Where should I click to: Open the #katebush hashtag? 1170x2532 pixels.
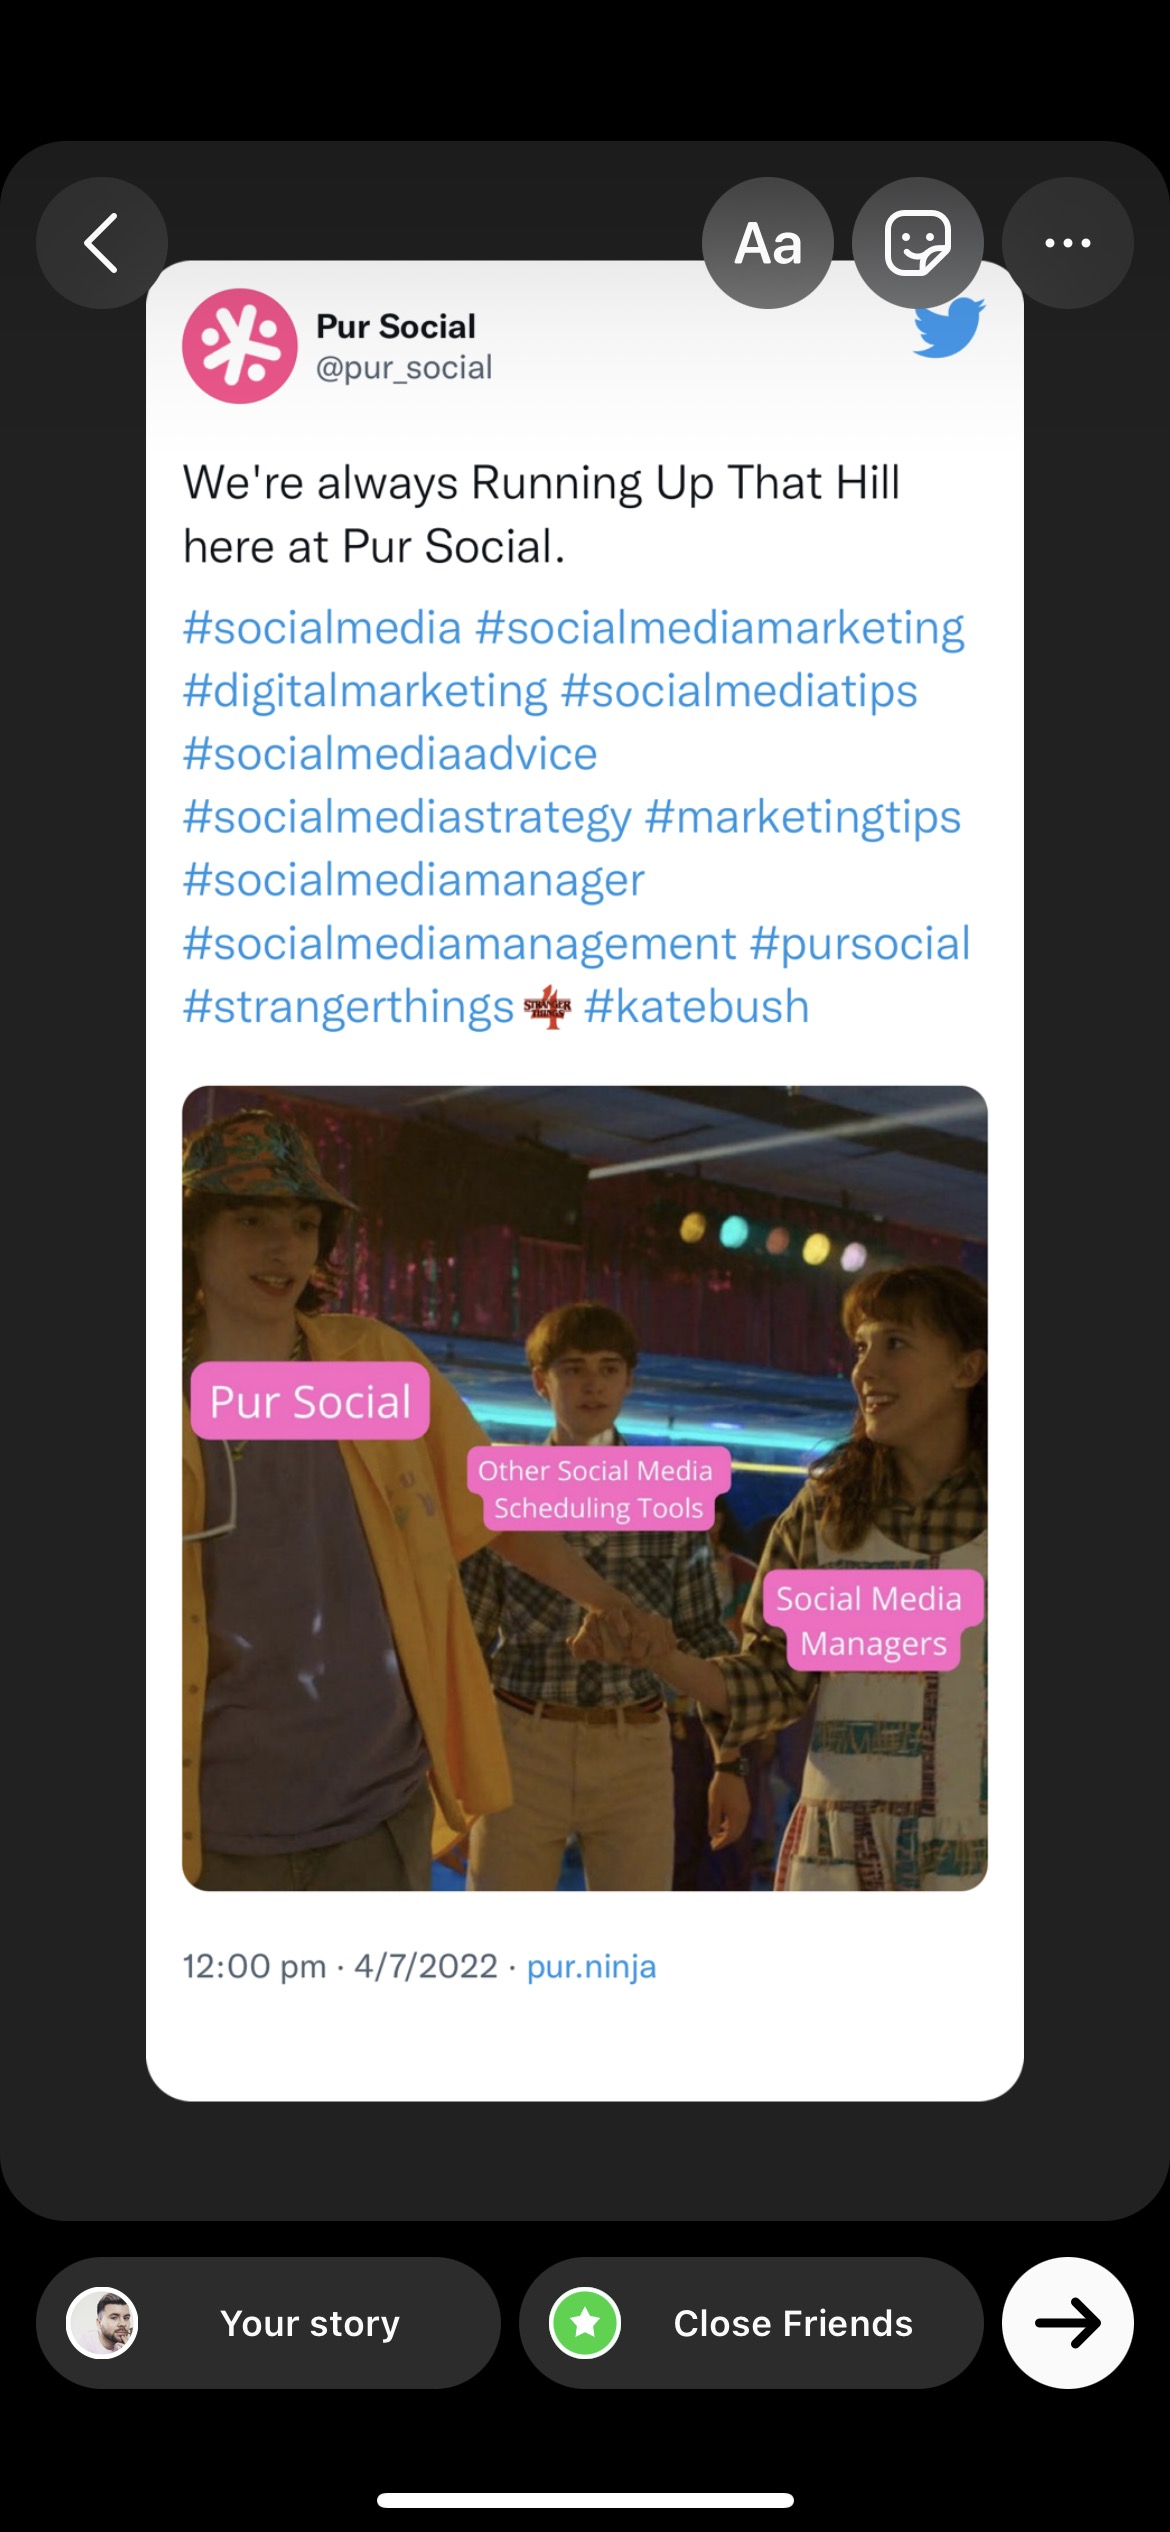click(x=697, y=1006)
